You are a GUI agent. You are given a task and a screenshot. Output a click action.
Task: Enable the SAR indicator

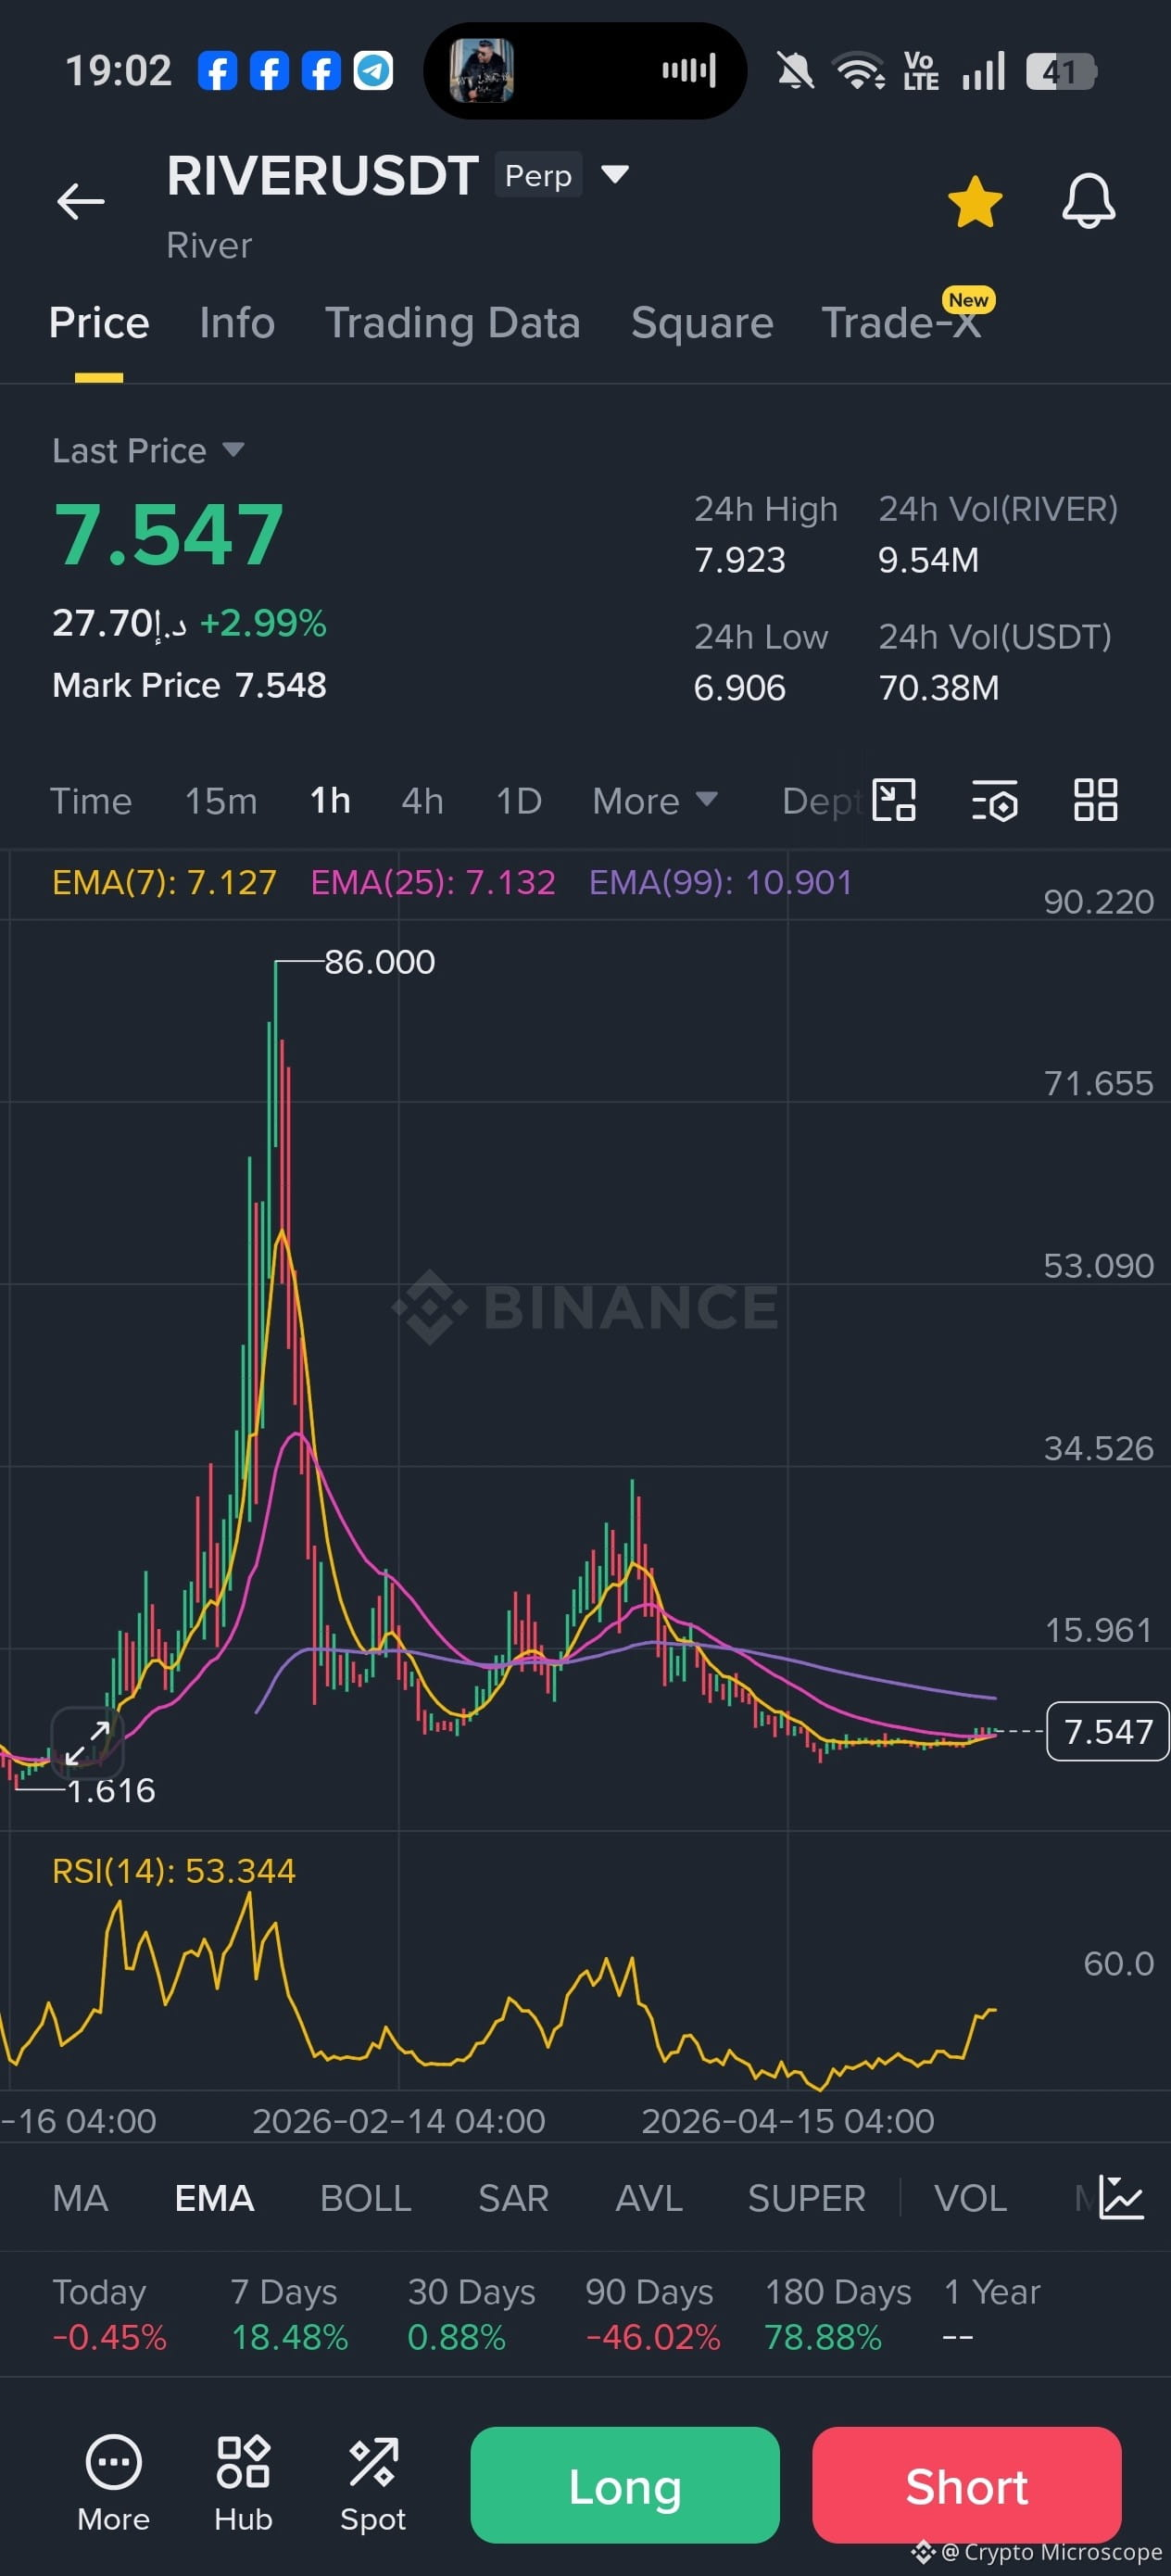click(x=513, y=2198)
